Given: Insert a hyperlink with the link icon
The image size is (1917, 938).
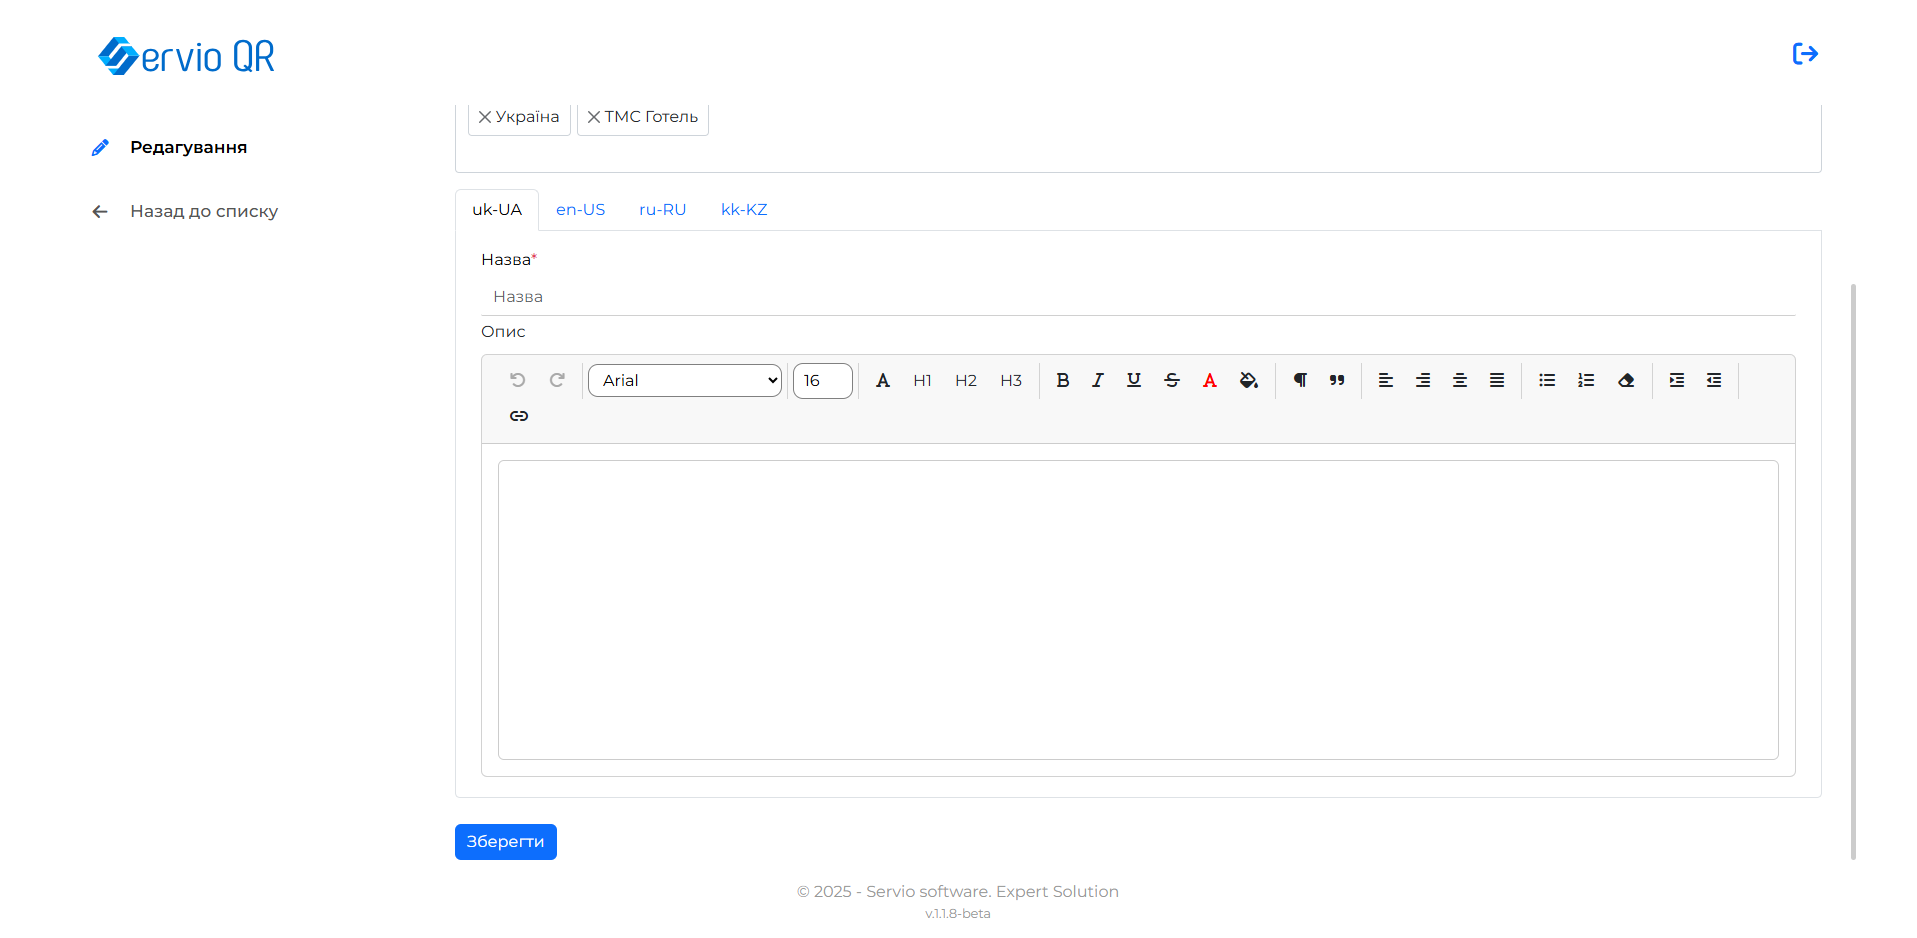Looking at the screenshot, I should click(x=519, y=416).
